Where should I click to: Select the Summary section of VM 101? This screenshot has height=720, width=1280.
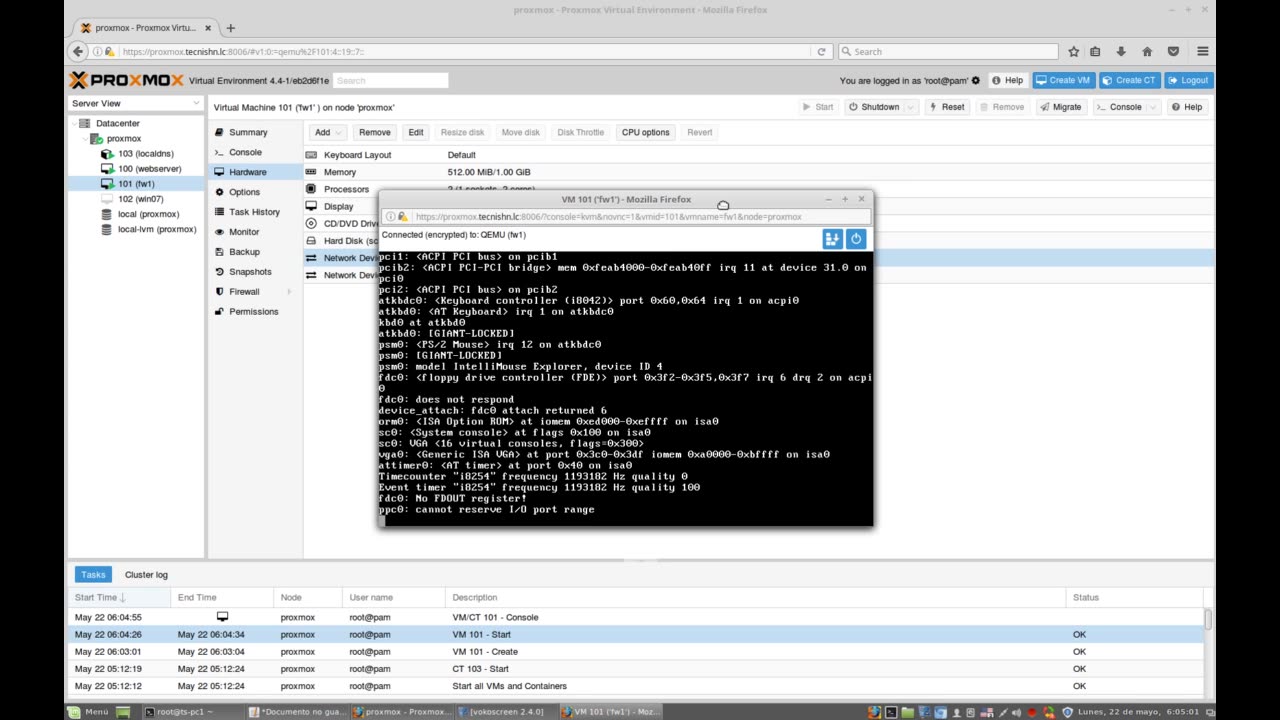coord(248,132)
